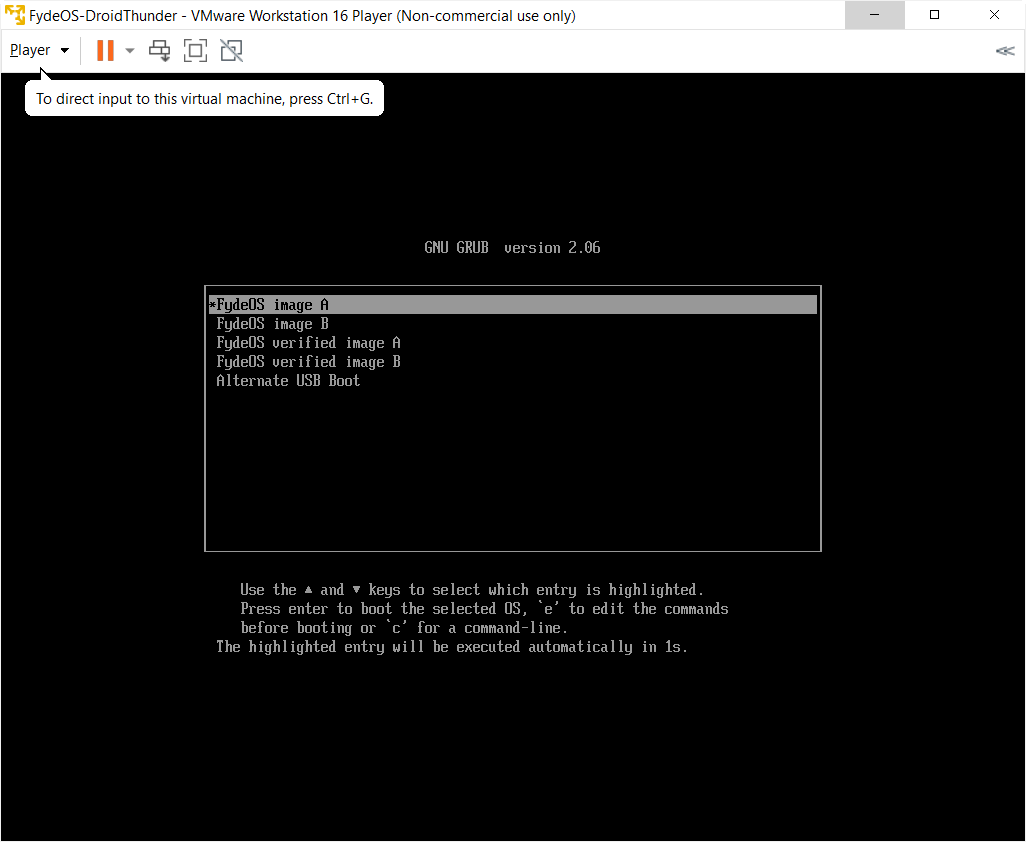Click the Ctrl+G input hint tooltip
Image resolution: width=1026 pixels, height=842 pixels.
(x=204, y=99)
